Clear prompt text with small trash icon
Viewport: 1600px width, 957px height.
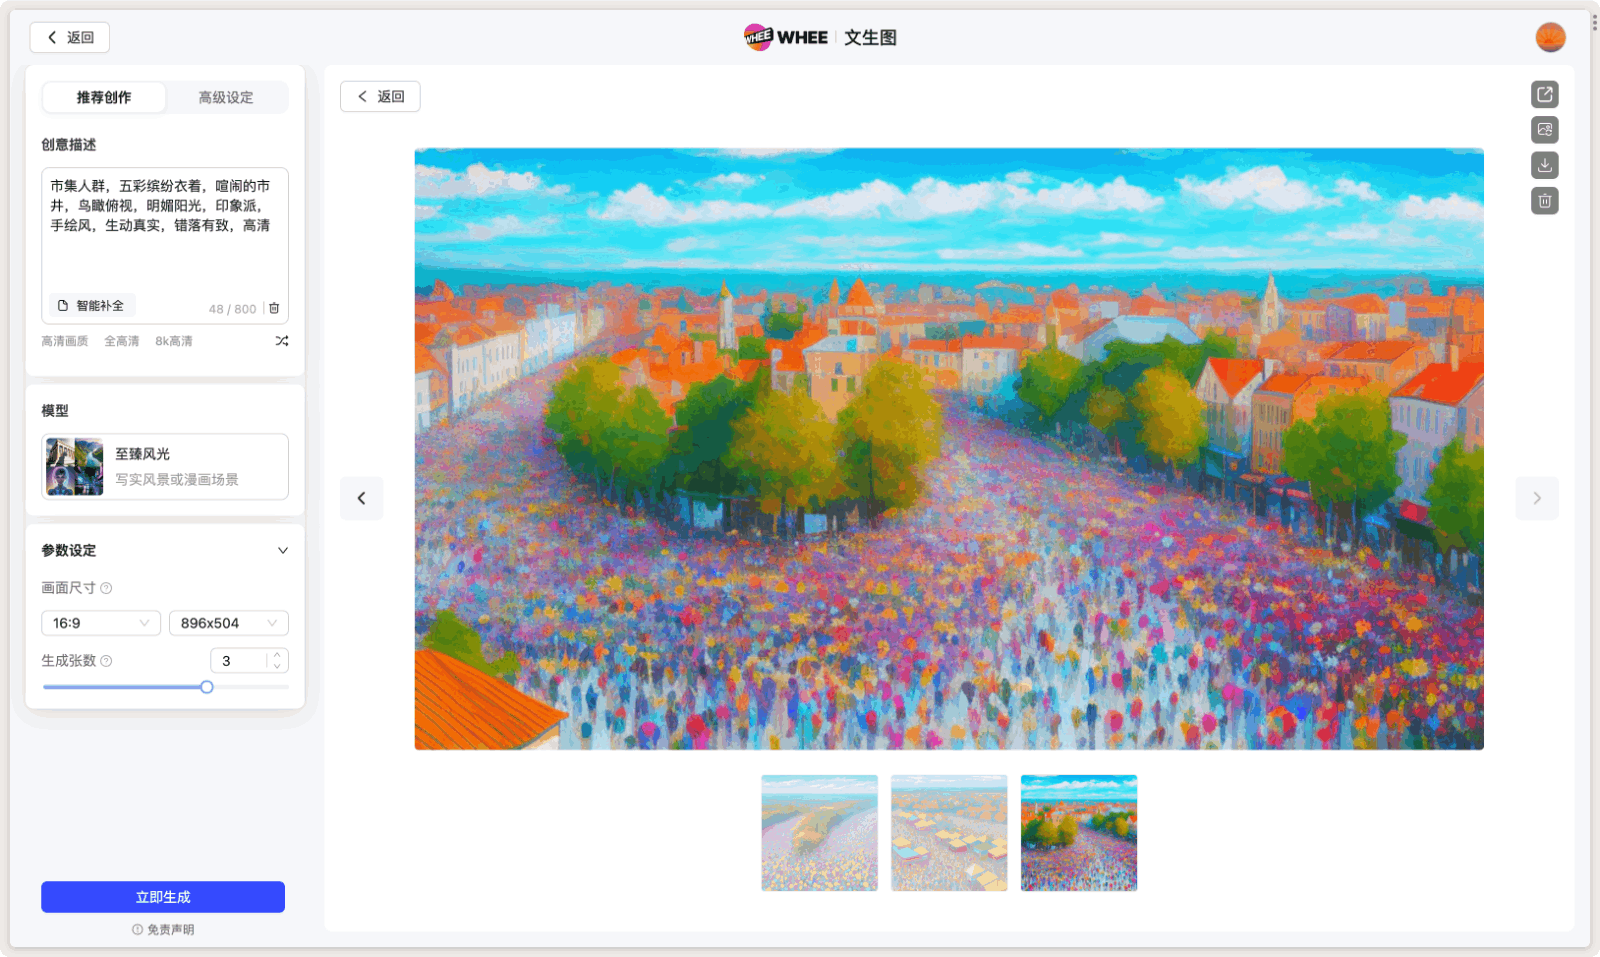[x=274, y=308]
